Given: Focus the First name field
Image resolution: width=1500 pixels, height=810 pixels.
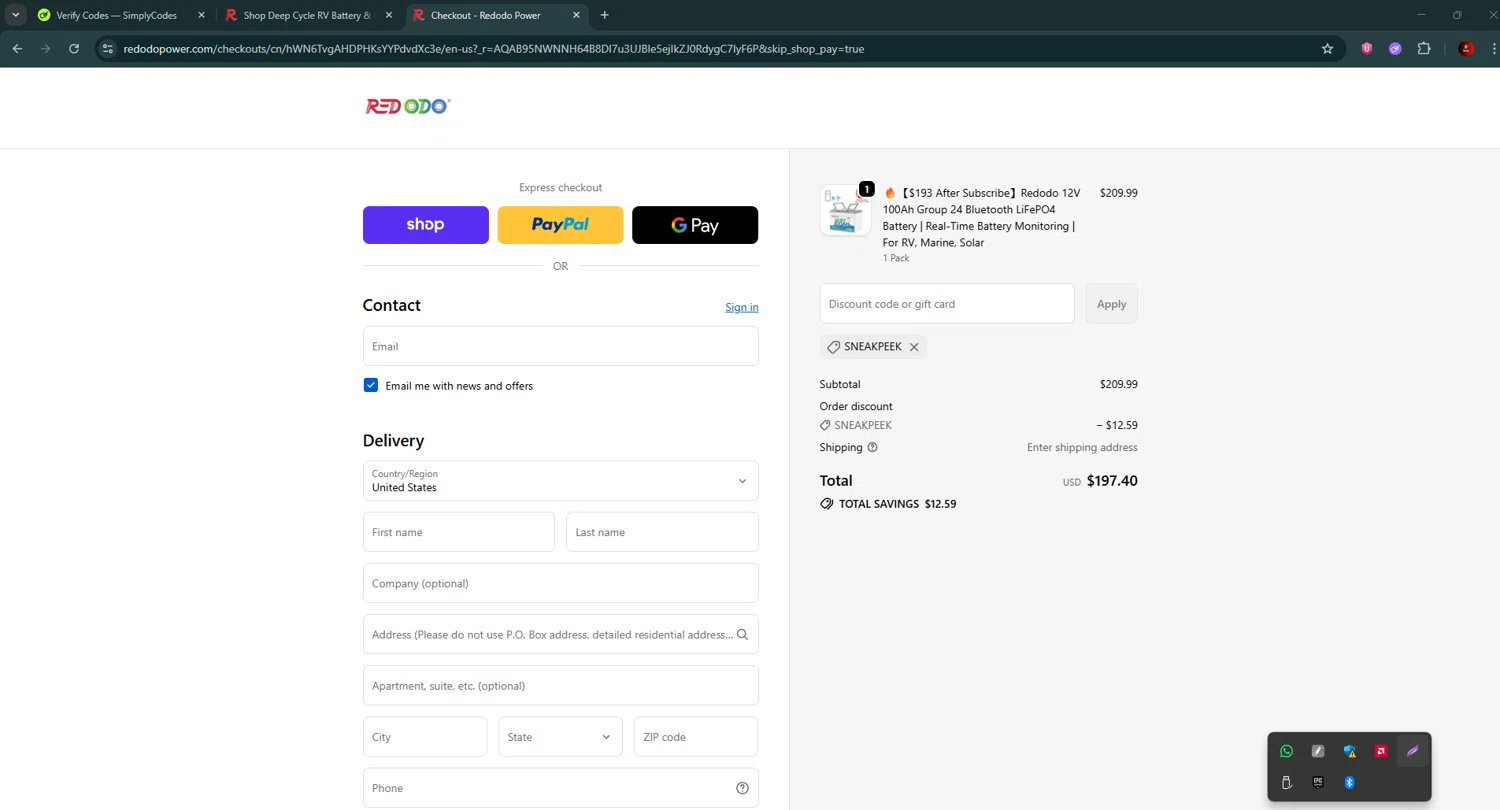Looking at the screenshot, I should (x=459, y=532).
